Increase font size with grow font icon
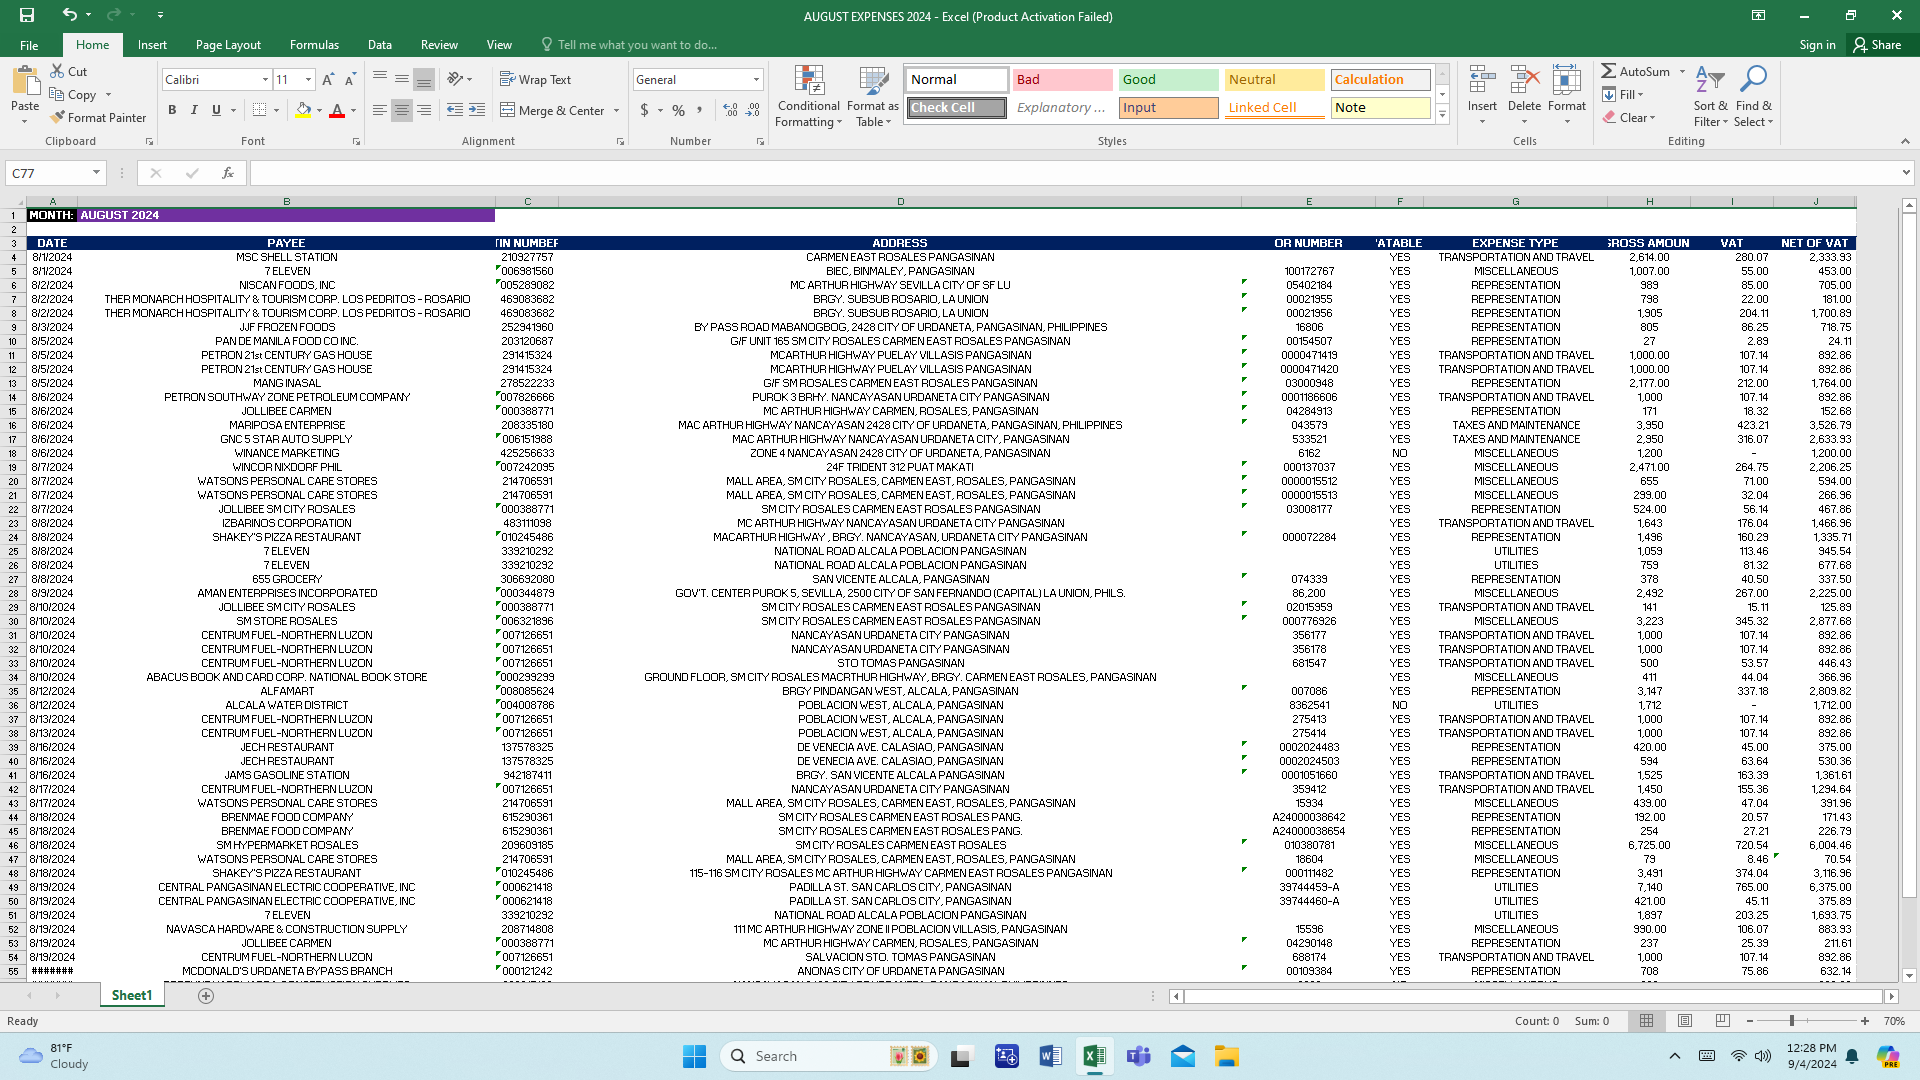The image size is (1920, 1080). click(328, 80)
